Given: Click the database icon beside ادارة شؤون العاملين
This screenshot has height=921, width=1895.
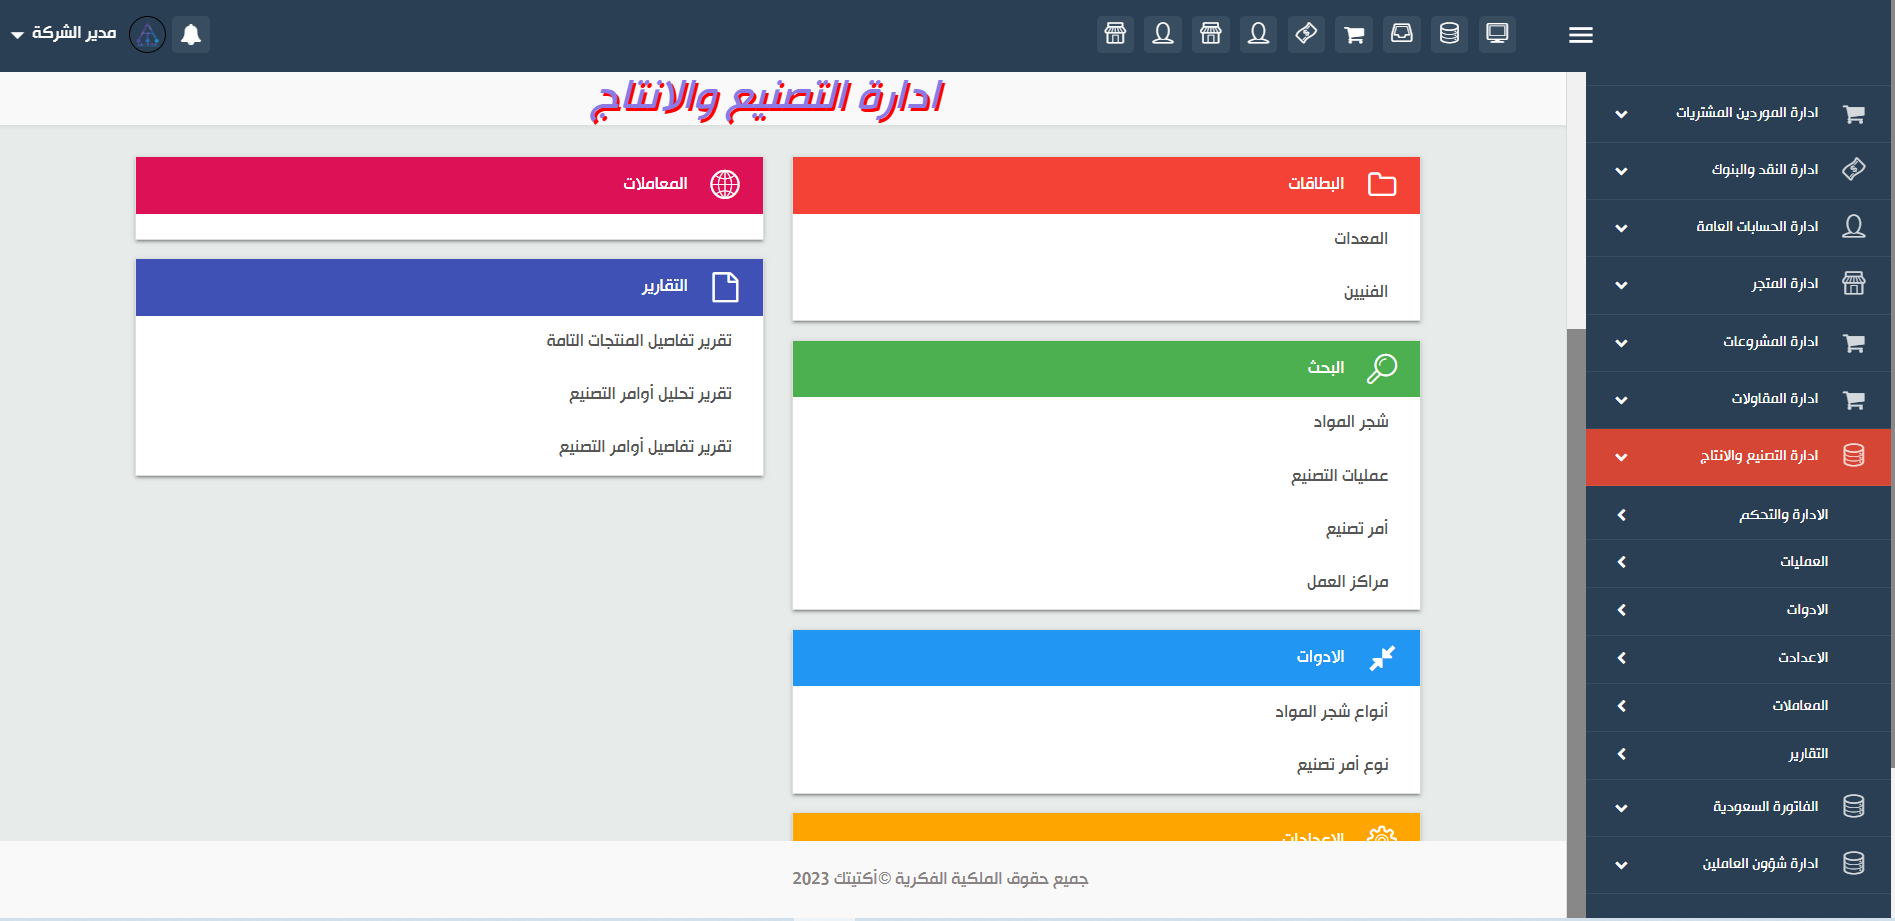Looking at the screenshot, I should click(1853, 864).
